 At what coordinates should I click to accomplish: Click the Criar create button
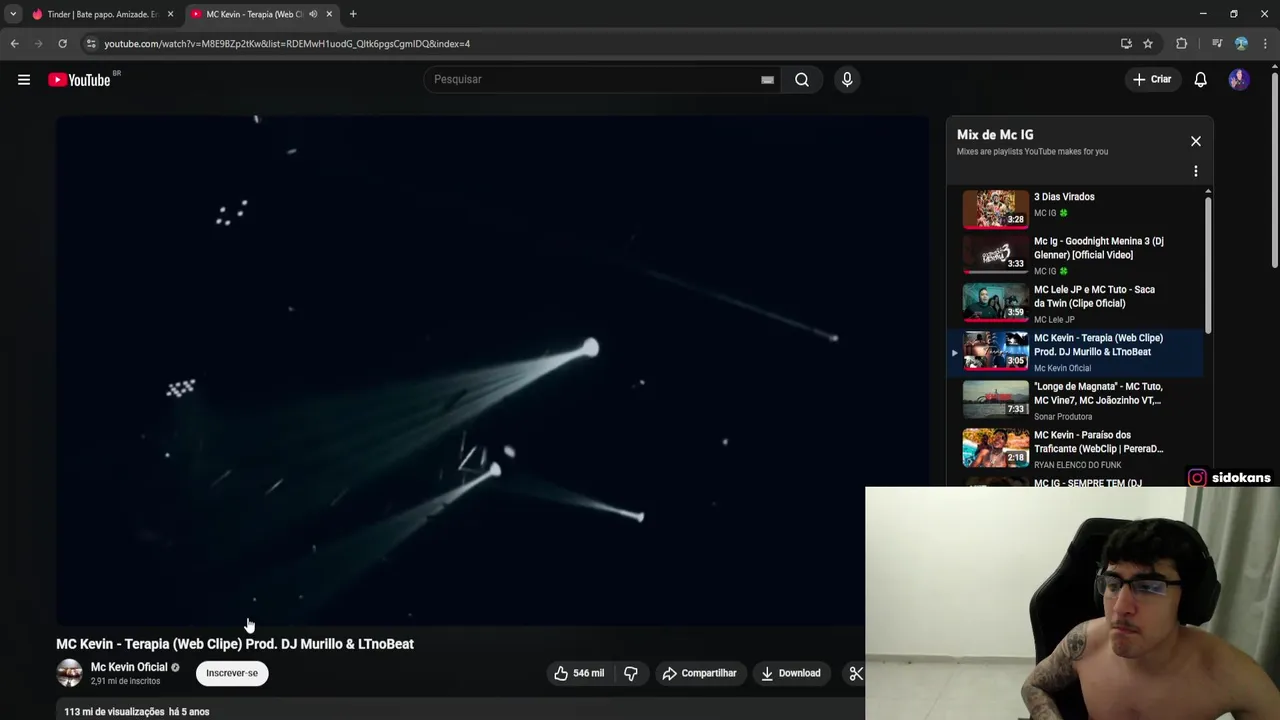point(1151,80)
